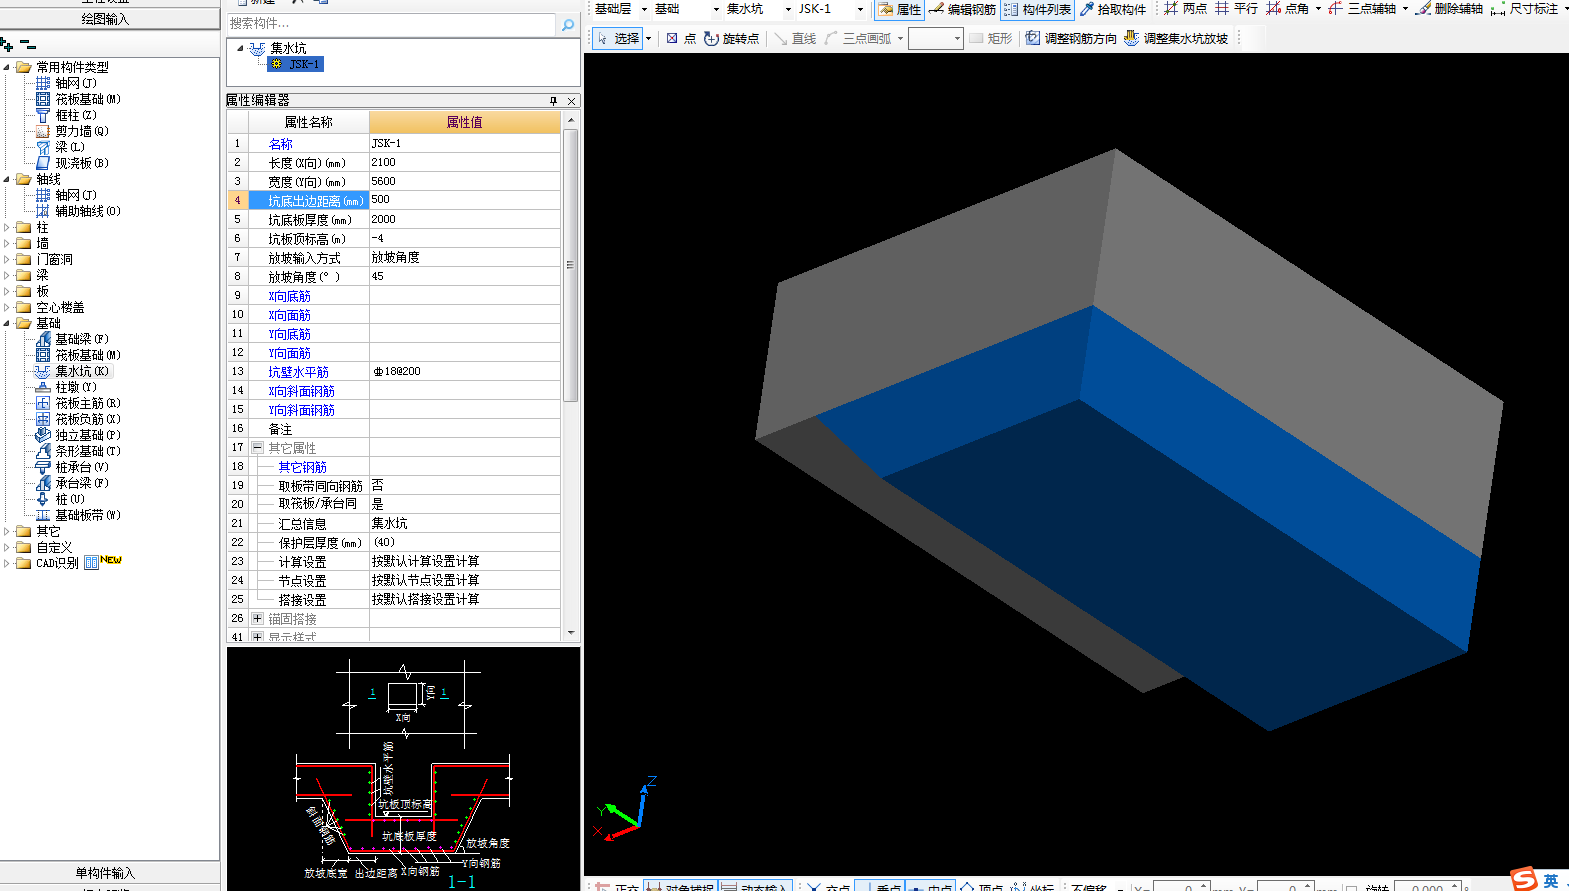This screenshot has width=1569, height=891.
Task: Expand the 锚固搭接 property group
Action: pyautogui.click(x=257, y=619)
